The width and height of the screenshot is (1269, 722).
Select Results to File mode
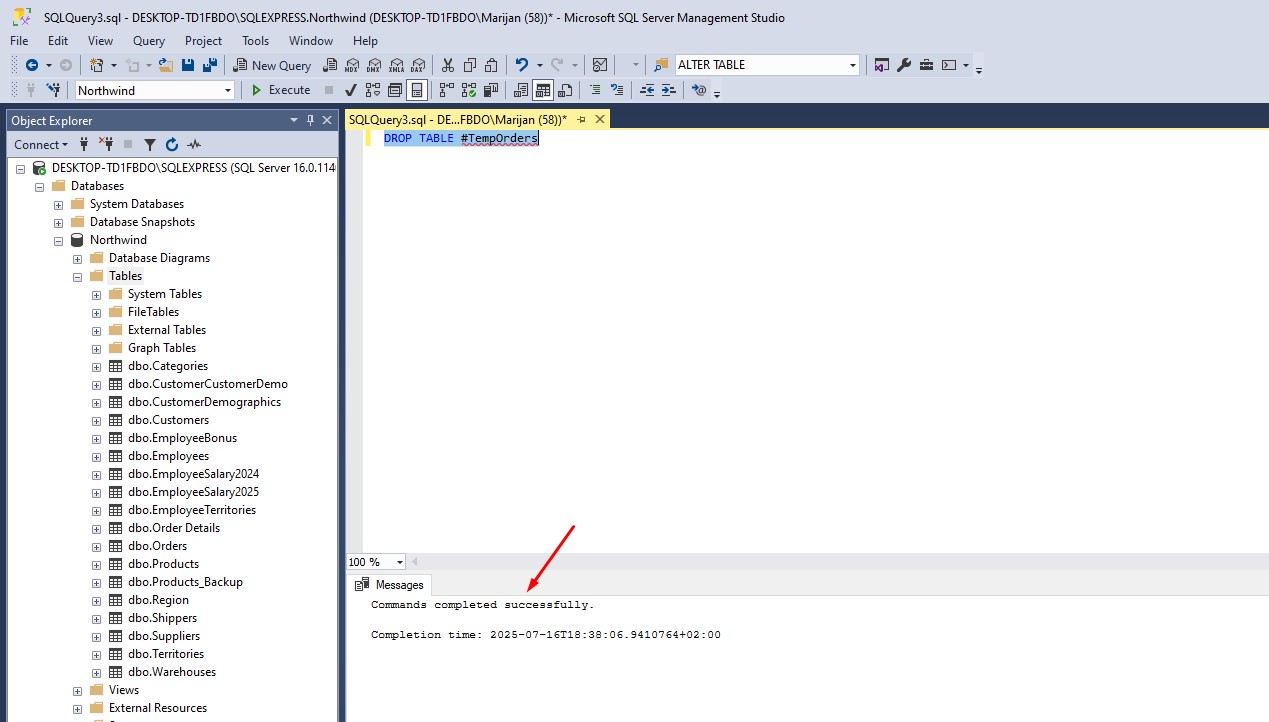pos(565,90)
